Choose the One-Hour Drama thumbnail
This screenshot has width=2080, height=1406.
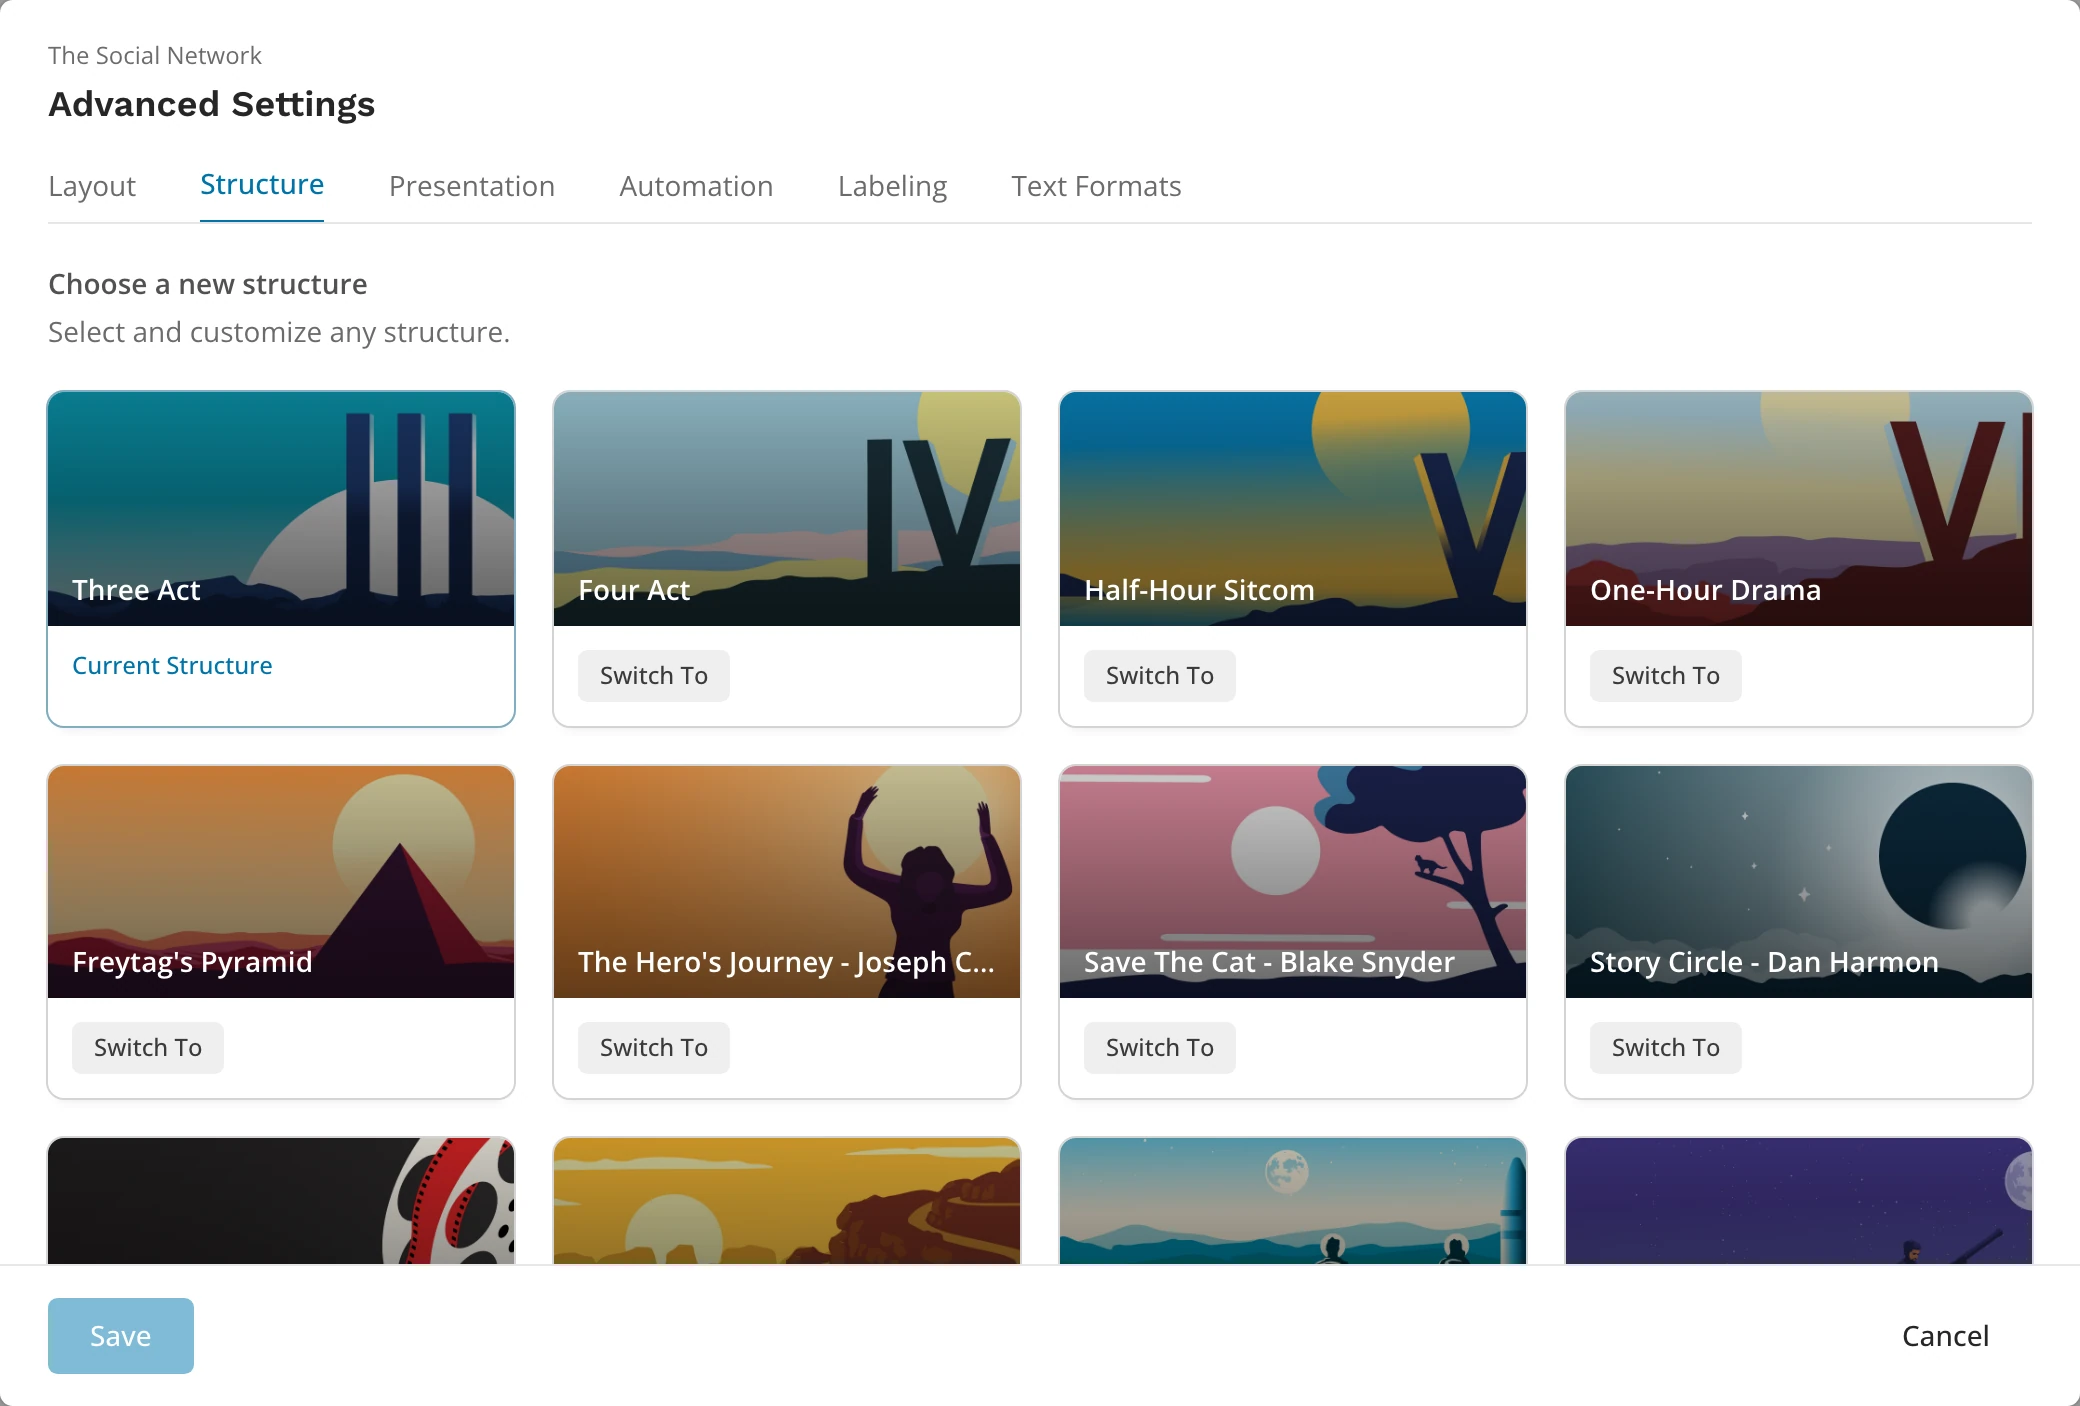pyautogui.click(x=1799, y=509)
